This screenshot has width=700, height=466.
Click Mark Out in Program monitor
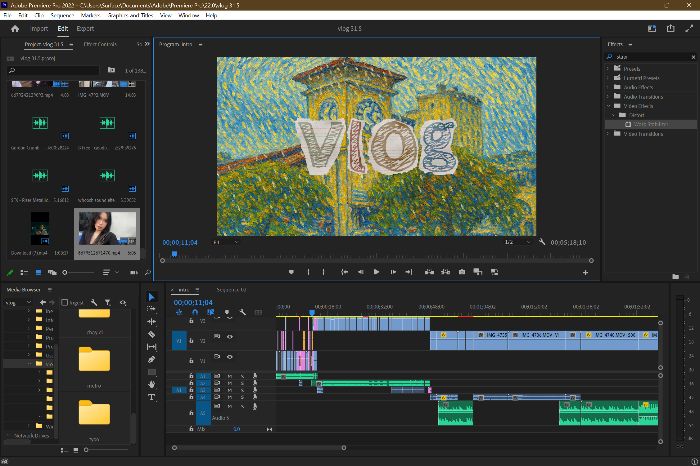(x=324, y=272)
